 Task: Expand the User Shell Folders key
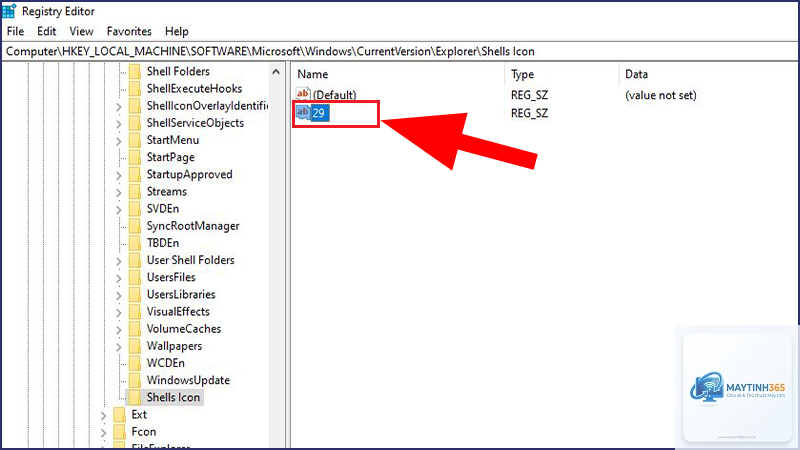(x=118, y=261)
